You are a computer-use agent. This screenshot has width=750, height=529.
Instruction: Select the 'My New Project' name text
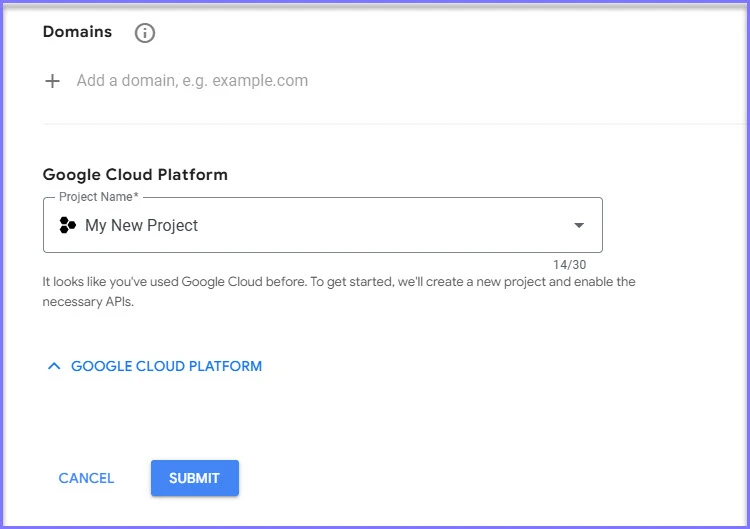click(141, 225)
